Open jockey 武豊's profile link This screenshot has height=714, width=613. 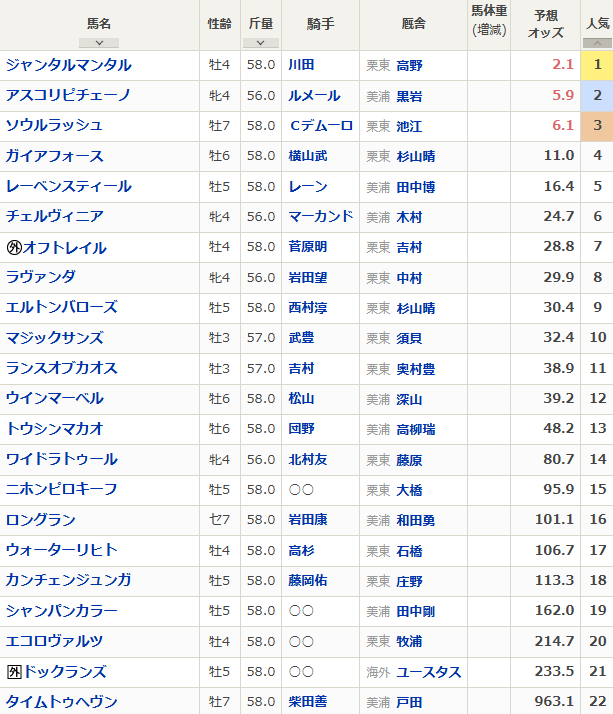[300, 338]
